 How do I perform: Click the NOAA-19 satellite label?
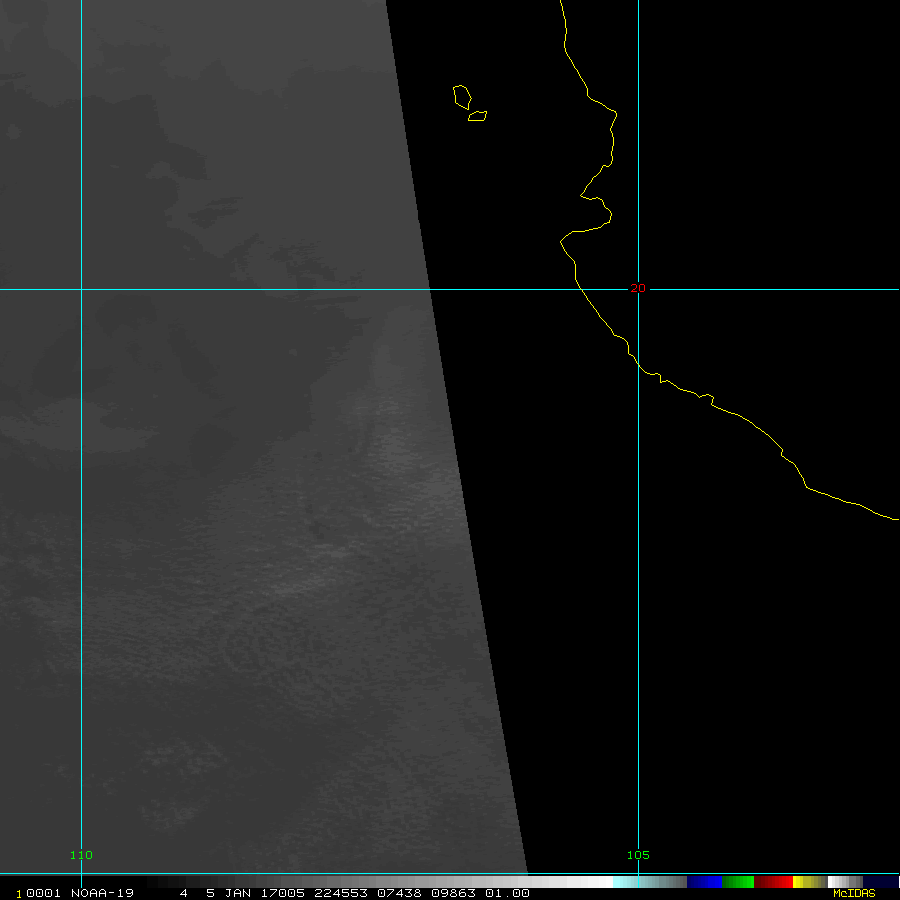click(102, 893)
